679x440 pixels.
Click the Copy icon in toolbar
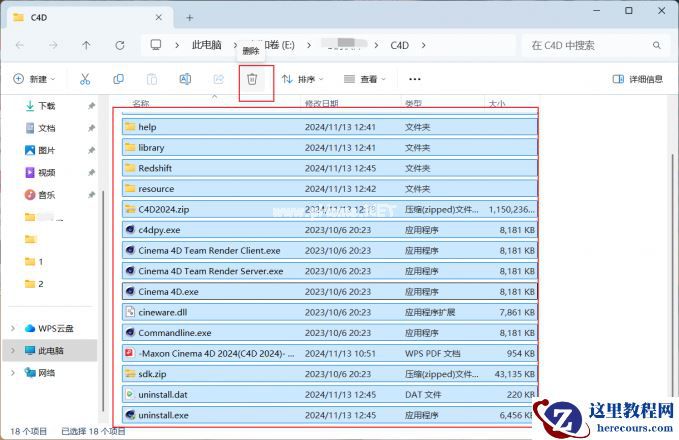coord(118,79)
